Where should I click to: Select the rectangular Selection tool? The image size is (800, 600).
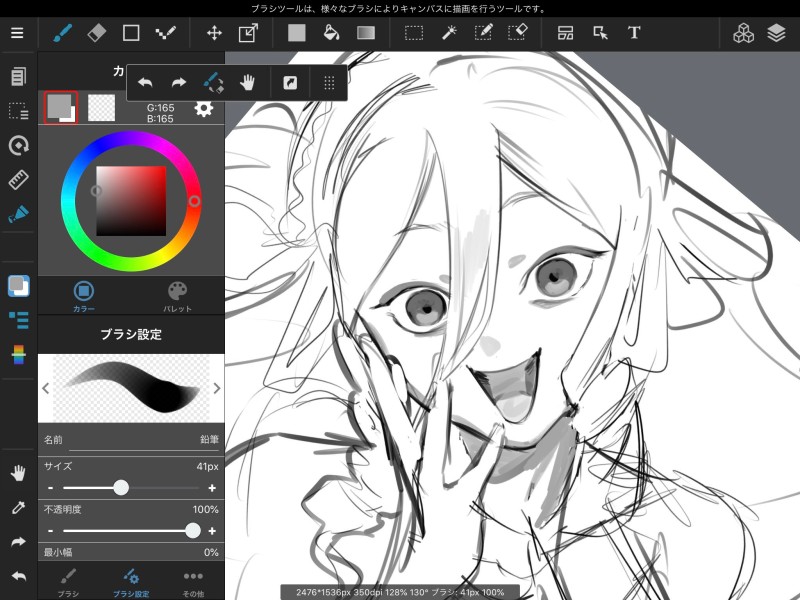pyautogui.click(x=414, y=33)
